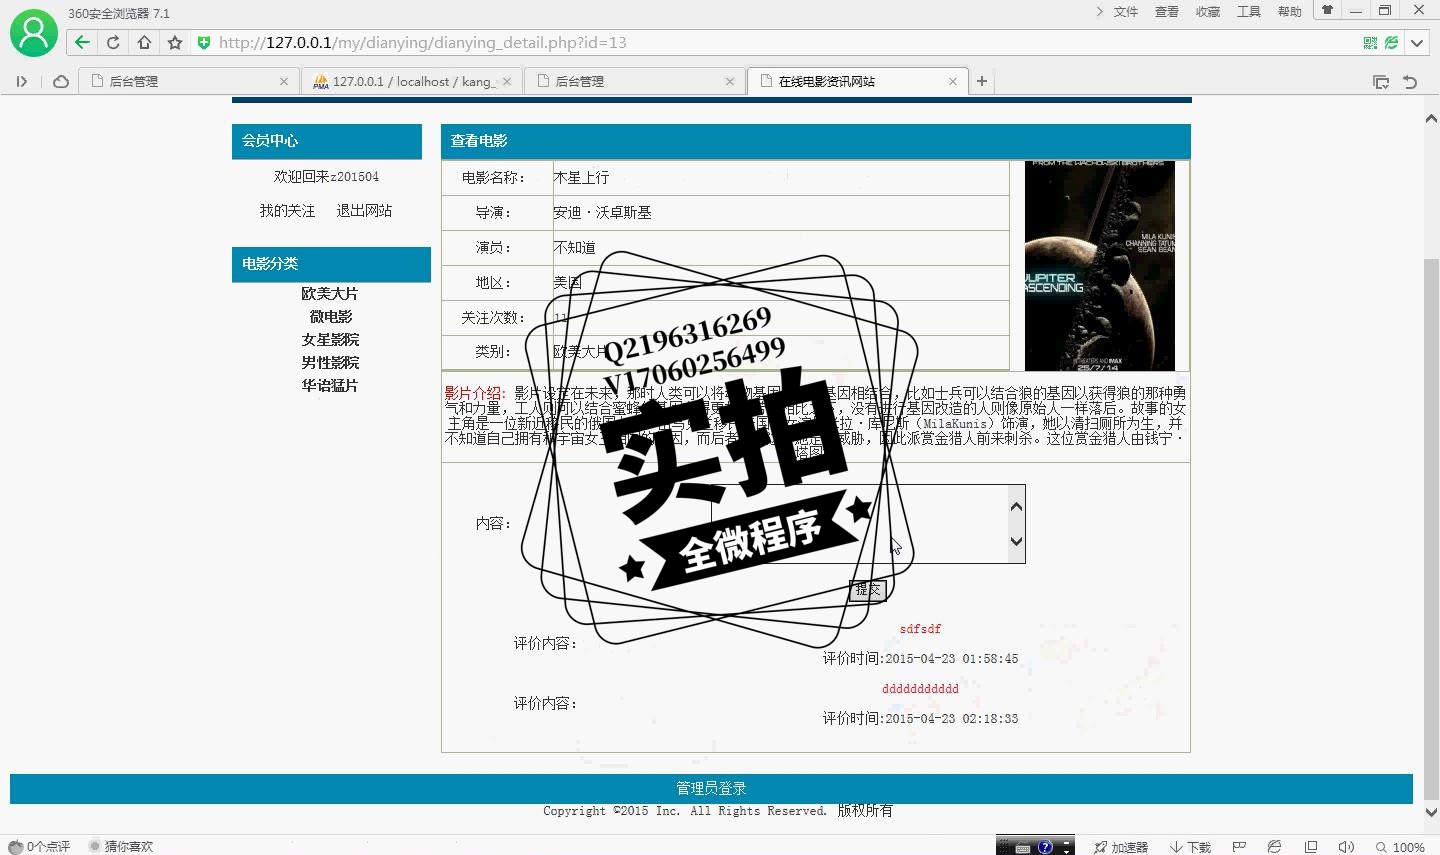Click the 提交 submit button
Screen dimensions: 1440x855
(x=868, y=590)
